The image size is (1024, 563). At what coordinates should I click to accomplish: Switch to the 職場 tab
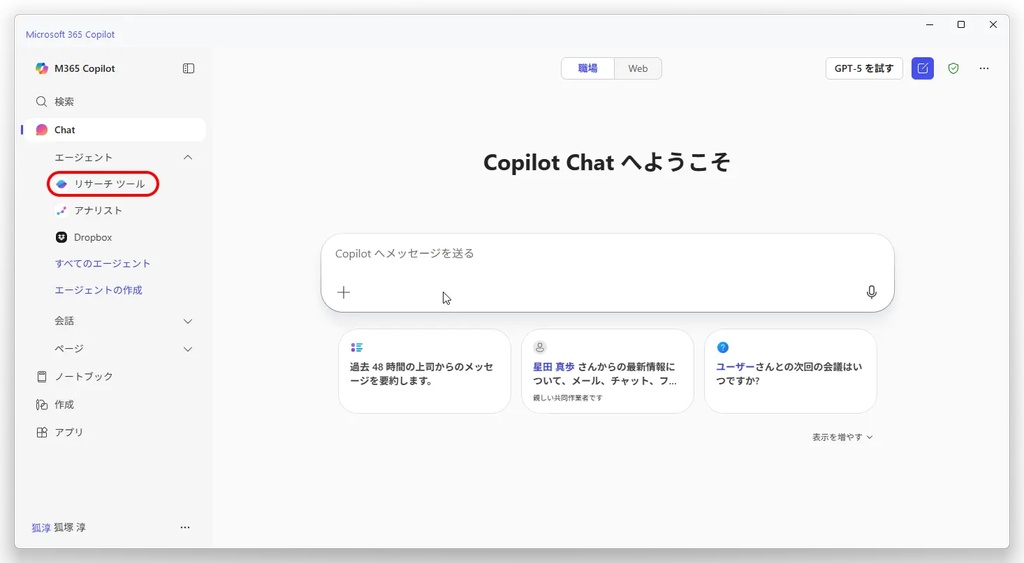pyautogui.click(x=588, y=69)
